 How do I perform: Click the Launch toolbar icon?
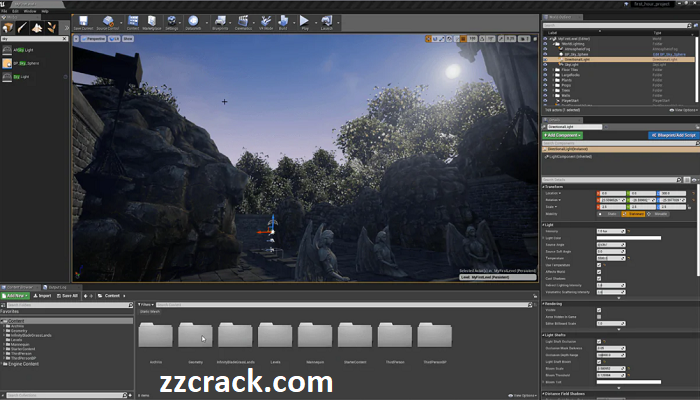pyautogui.click(x=327, y=22)
